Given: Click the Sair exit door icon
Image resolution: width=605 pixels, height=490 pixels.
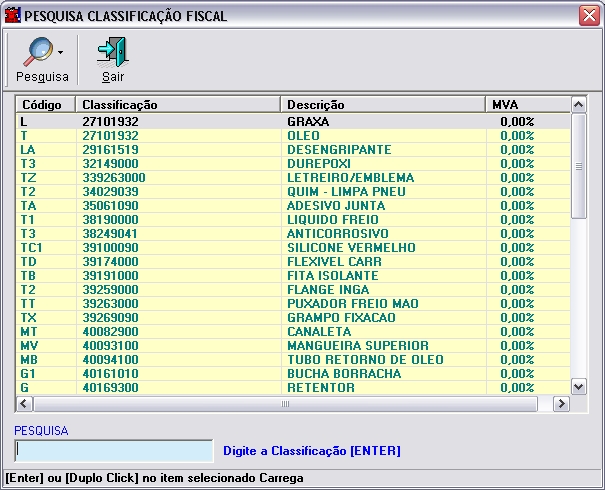Looking at the screenshot, I should coord(113,52).
